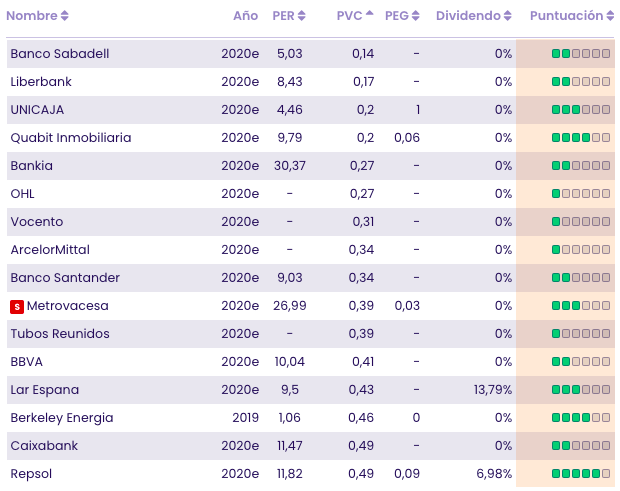
Task: Click the Dividendo column header text
Action: [x=468, y=16]
